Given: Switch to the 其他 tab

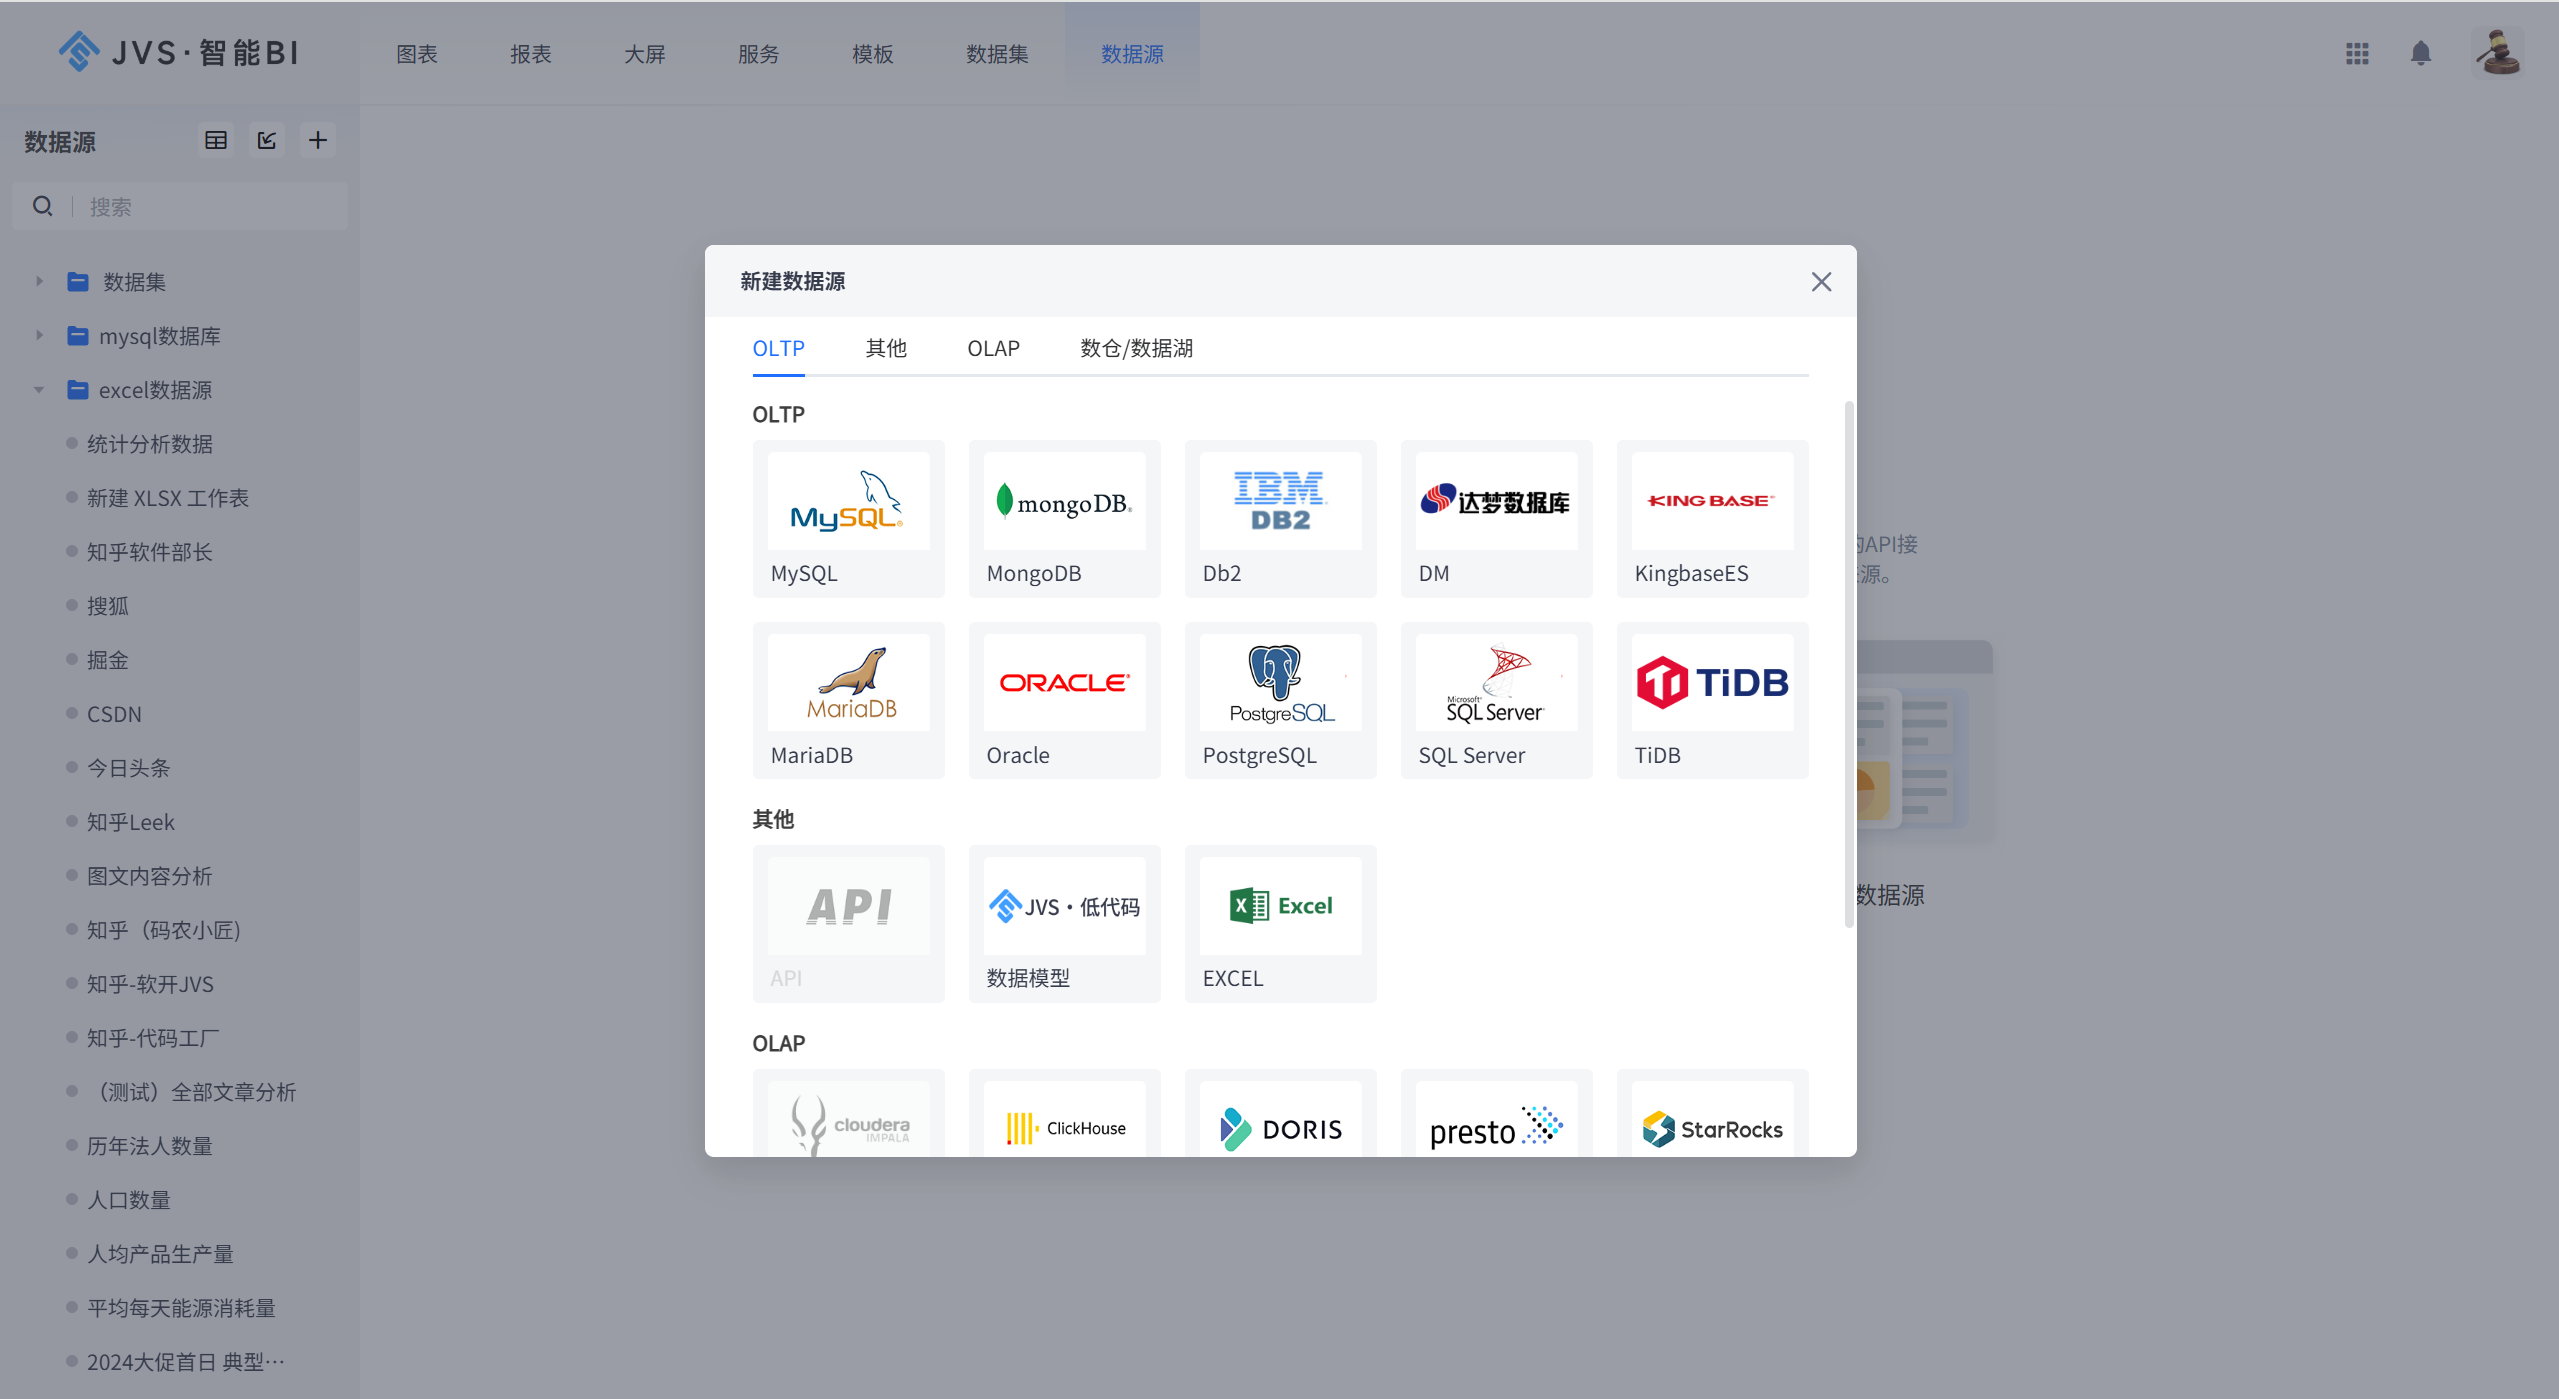Looking at the screenshot, I should tap(886, 348).
